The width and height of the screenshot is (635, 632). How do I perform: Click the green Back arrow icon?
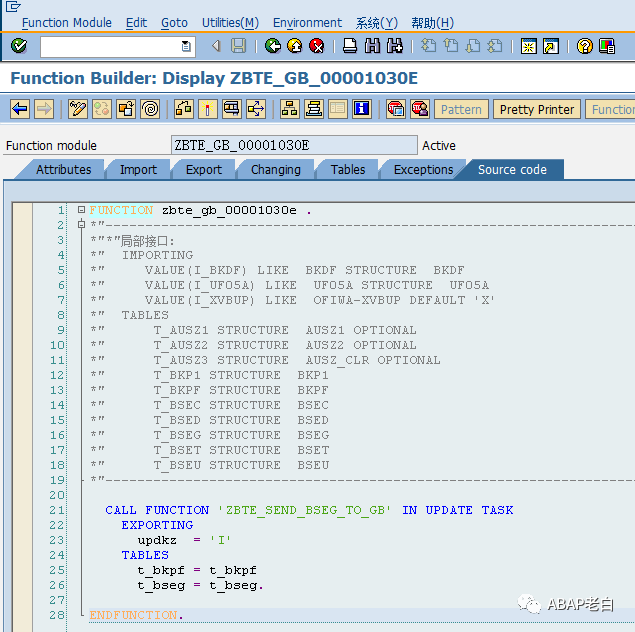coord(273,46)
